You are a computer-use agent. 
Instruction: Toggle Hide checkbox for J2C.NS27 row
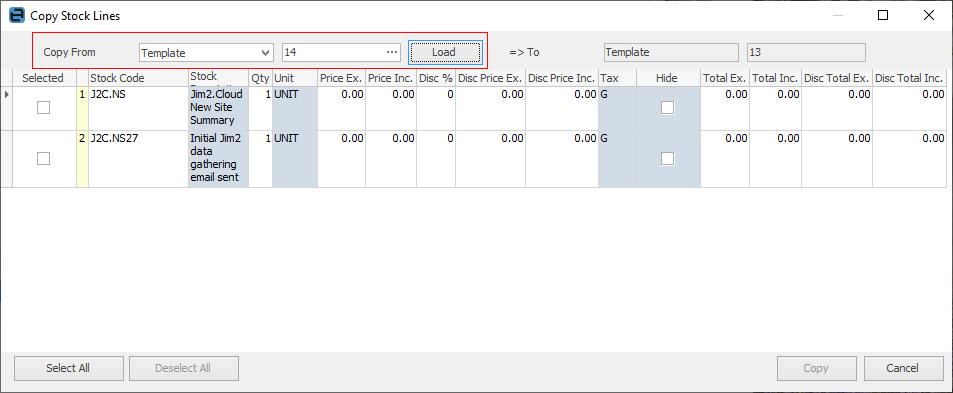667,159
